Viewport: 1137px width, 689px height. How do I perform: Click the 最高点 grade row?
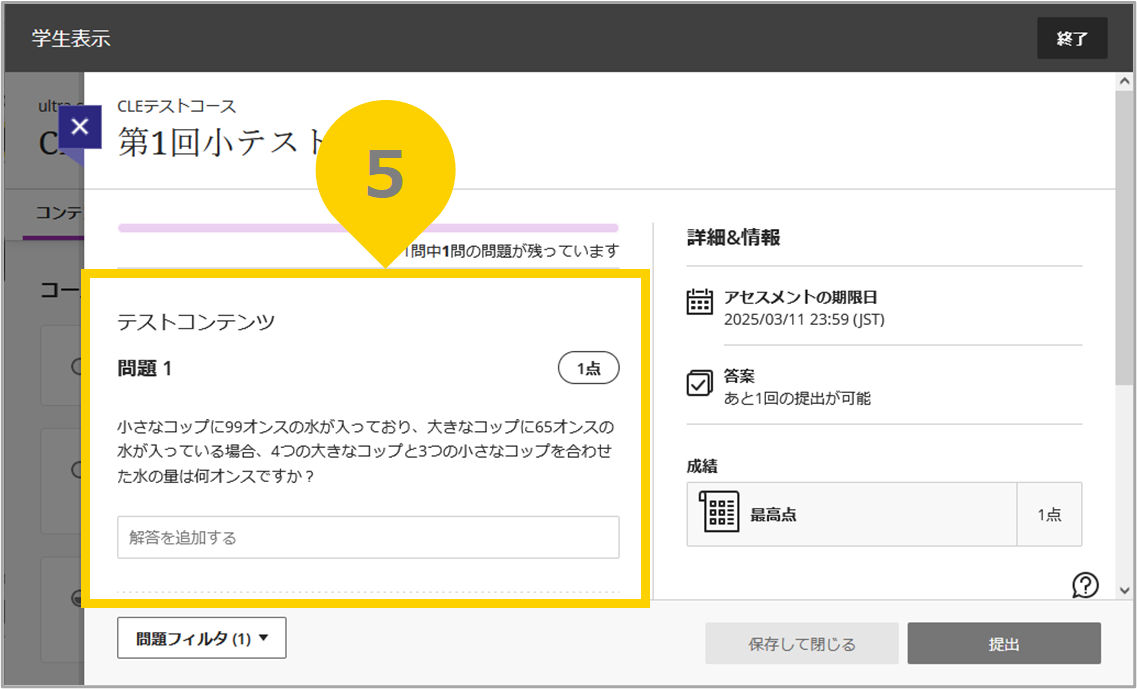click(x=884, y=514)
